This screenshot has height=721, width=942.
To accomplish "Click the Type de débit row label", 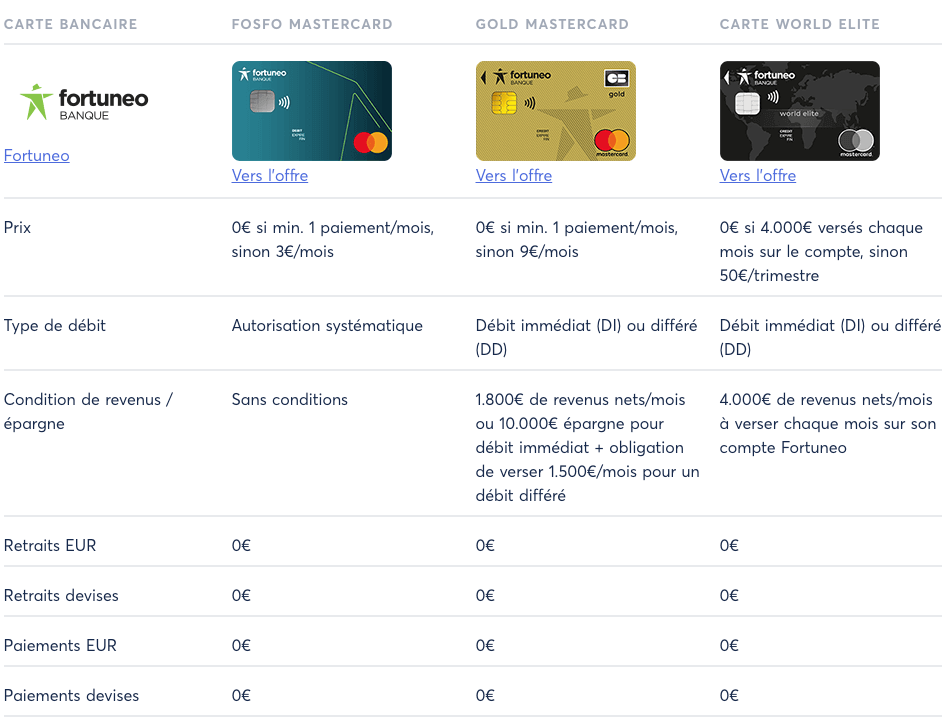I will click(x=55, y=326).
